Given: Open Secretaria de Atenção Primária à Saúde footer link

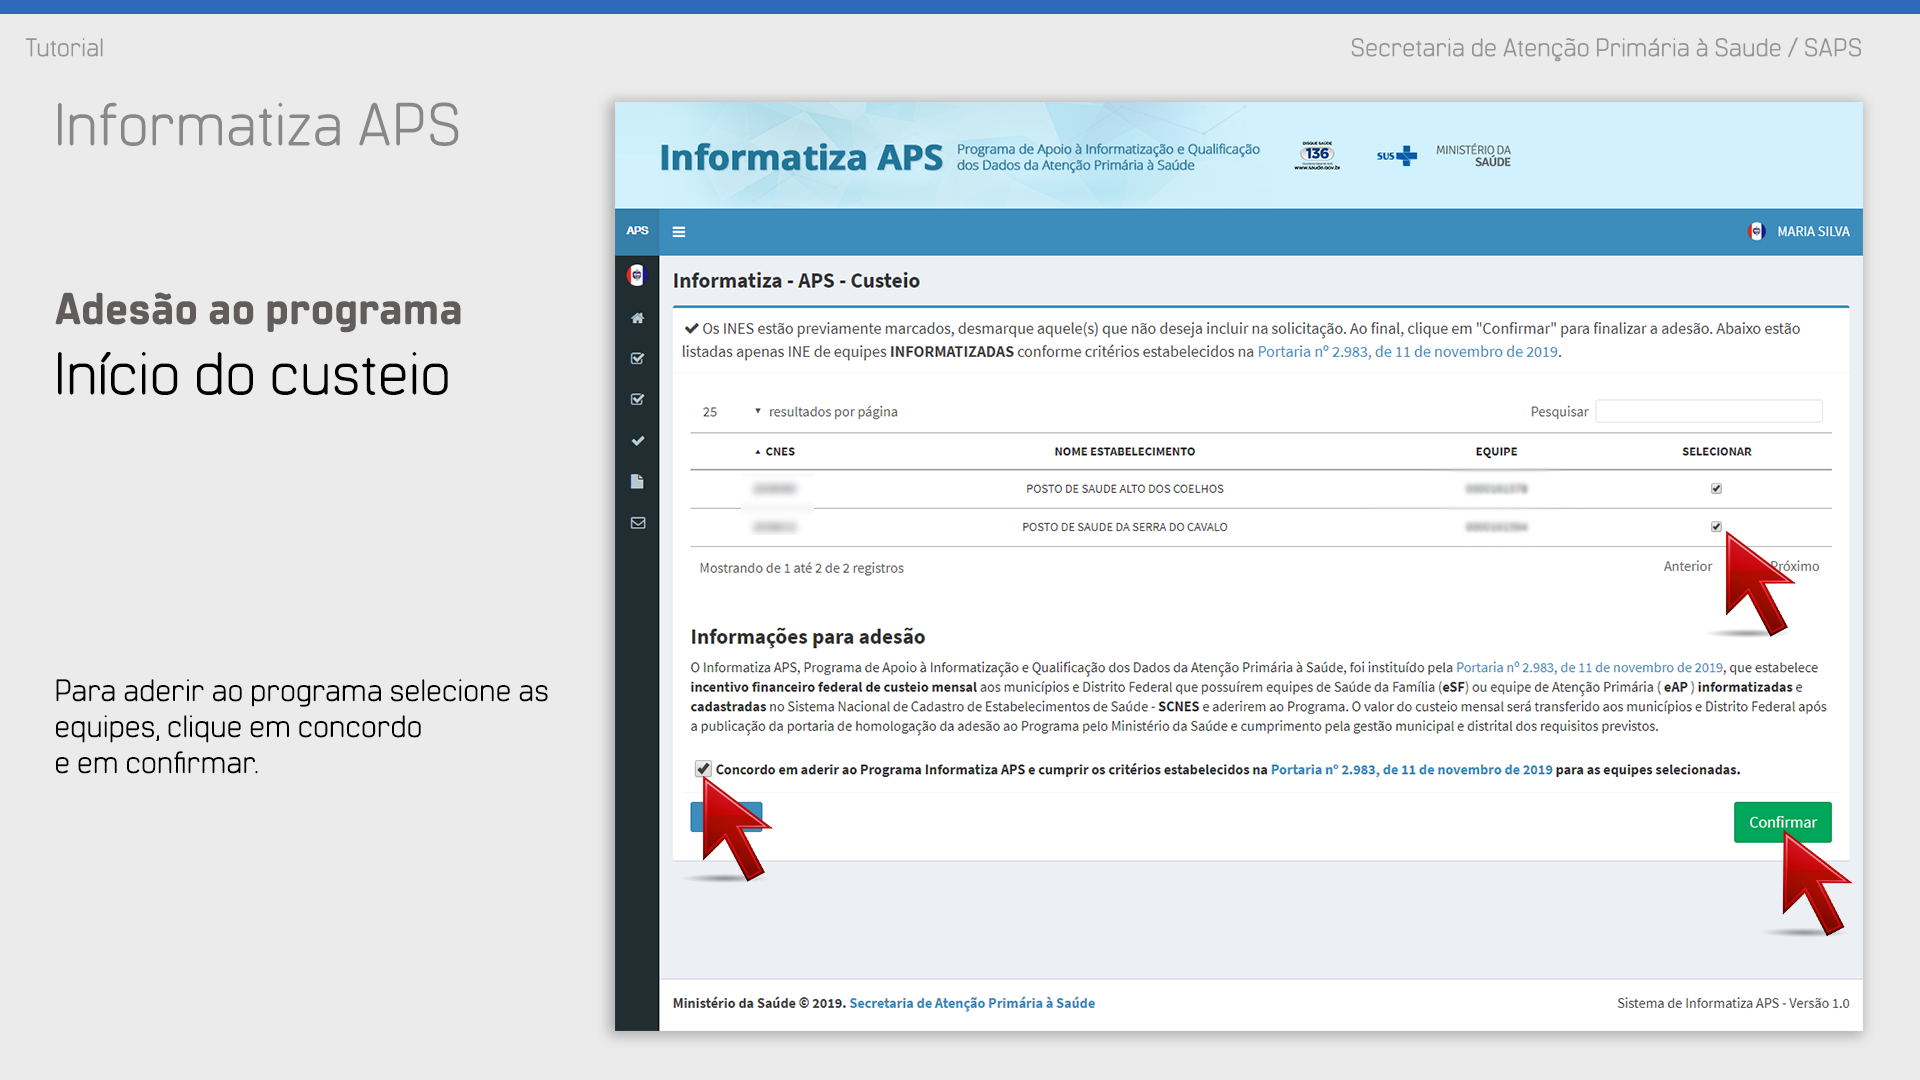Looking at the screenshot, I should [971, 1003].
